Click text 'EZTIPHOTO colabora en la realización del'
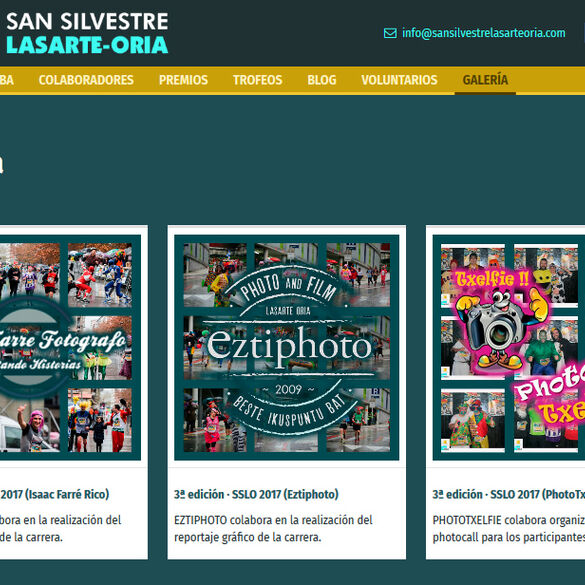 click(273, 520)
